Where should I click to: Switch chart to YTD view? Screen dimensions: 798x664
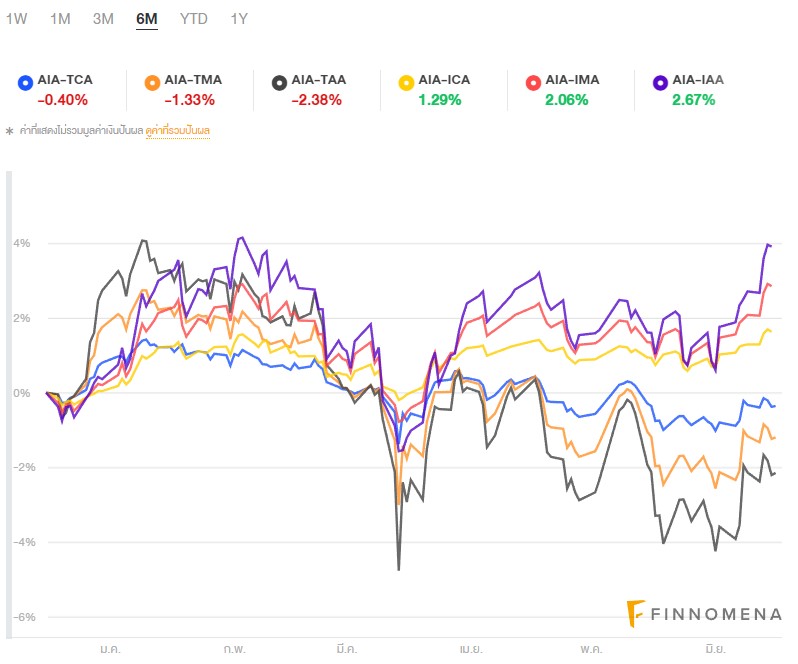click(x=193, y=18)
